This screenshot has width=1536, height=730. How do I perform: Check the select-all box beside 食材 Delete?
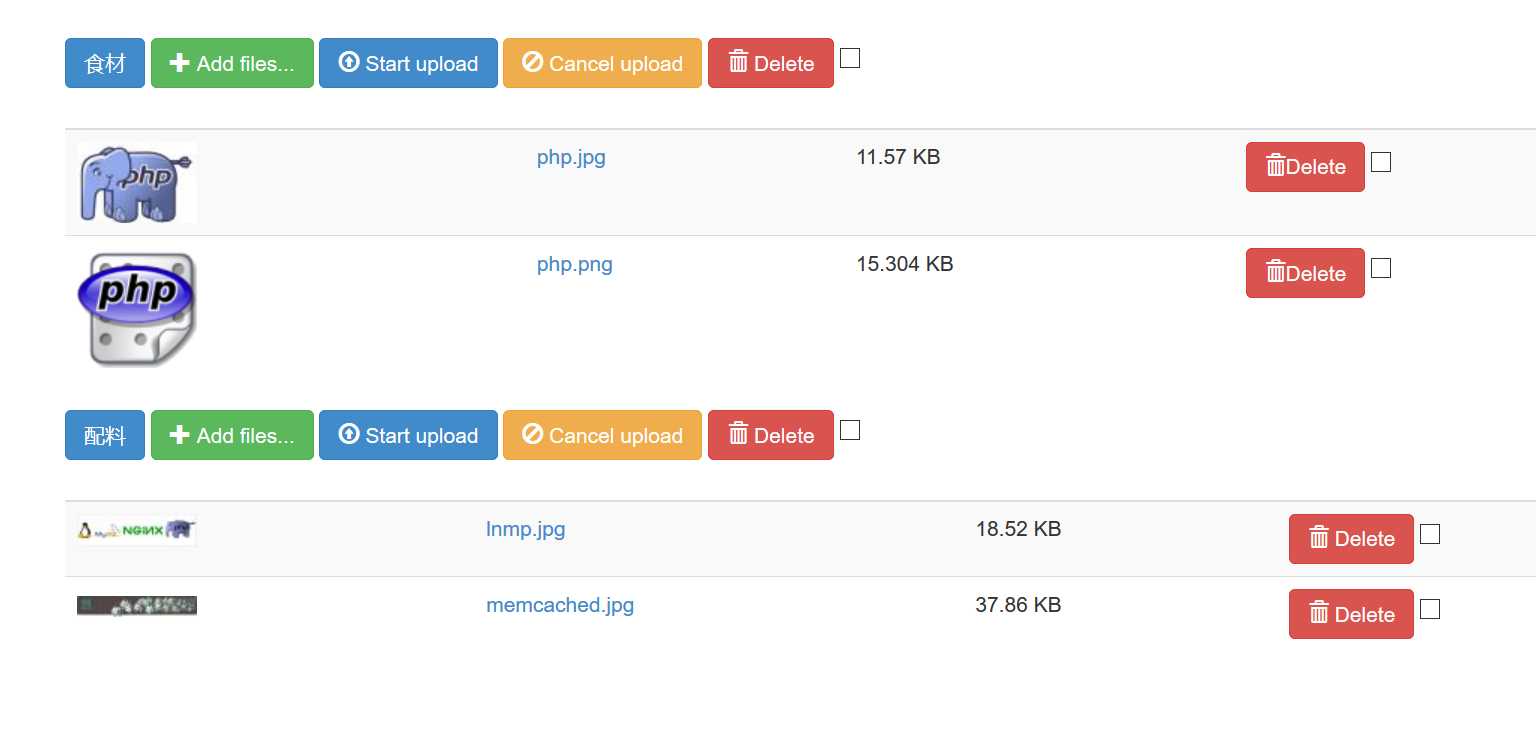tap(850, 58)
